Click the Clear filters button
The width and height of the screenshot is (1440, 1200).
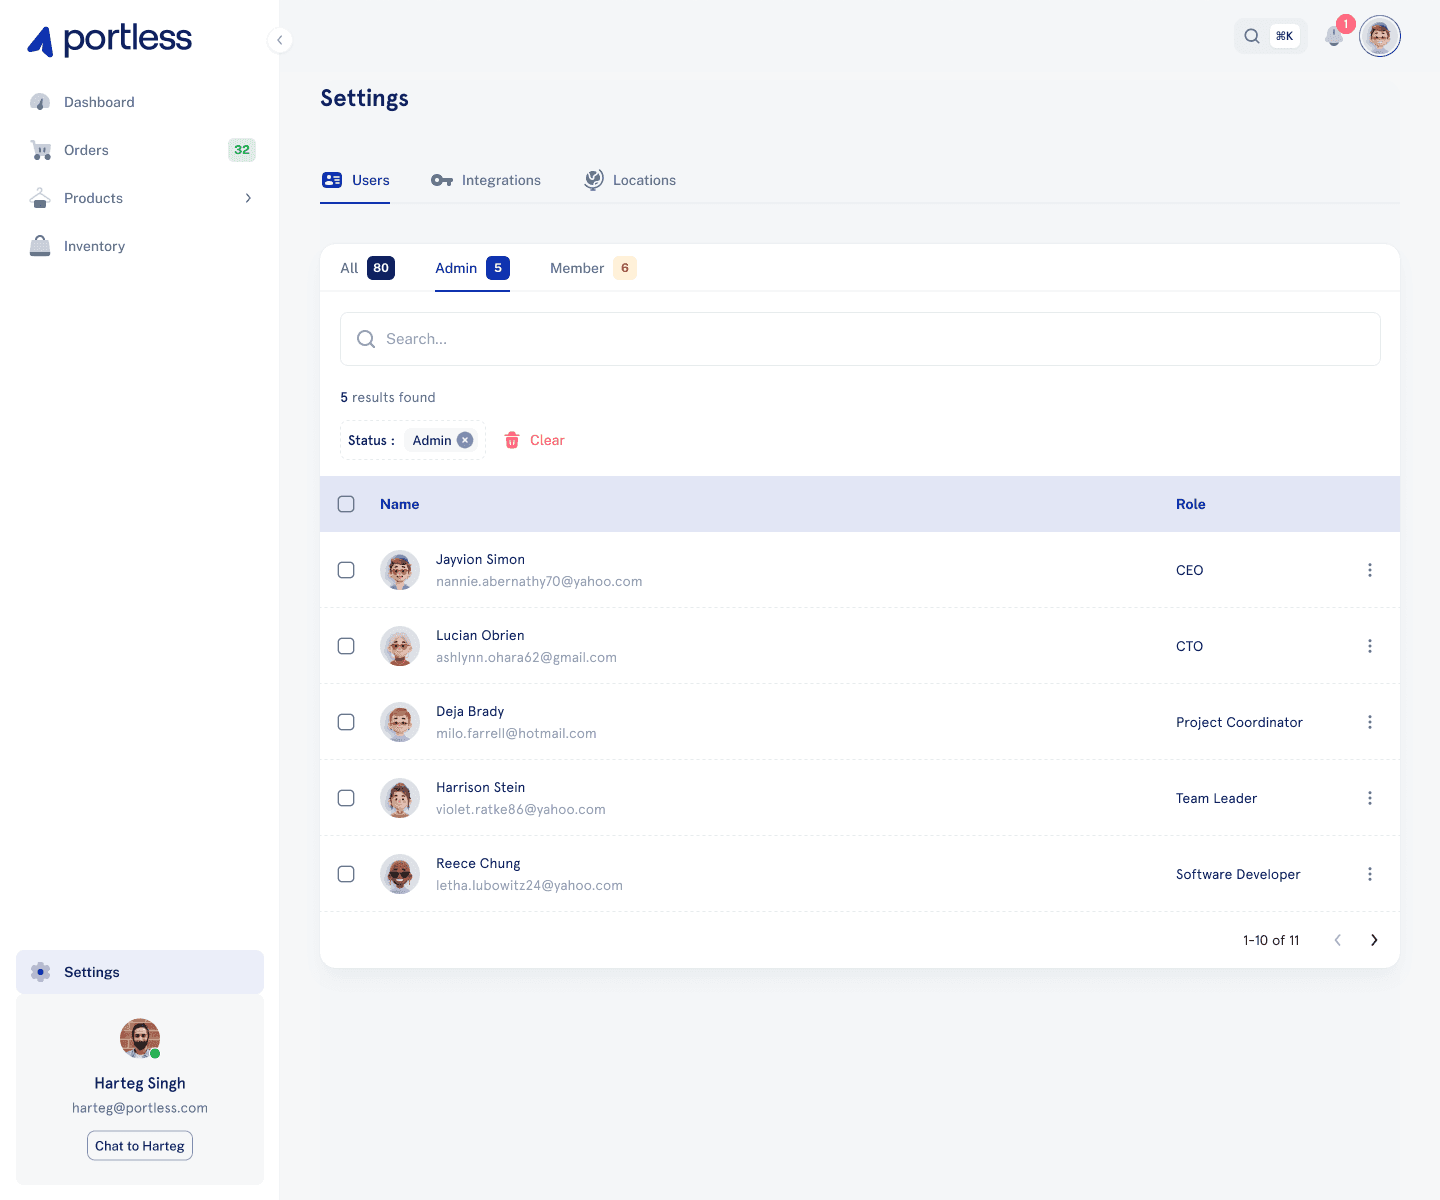[x=534, y=440]
